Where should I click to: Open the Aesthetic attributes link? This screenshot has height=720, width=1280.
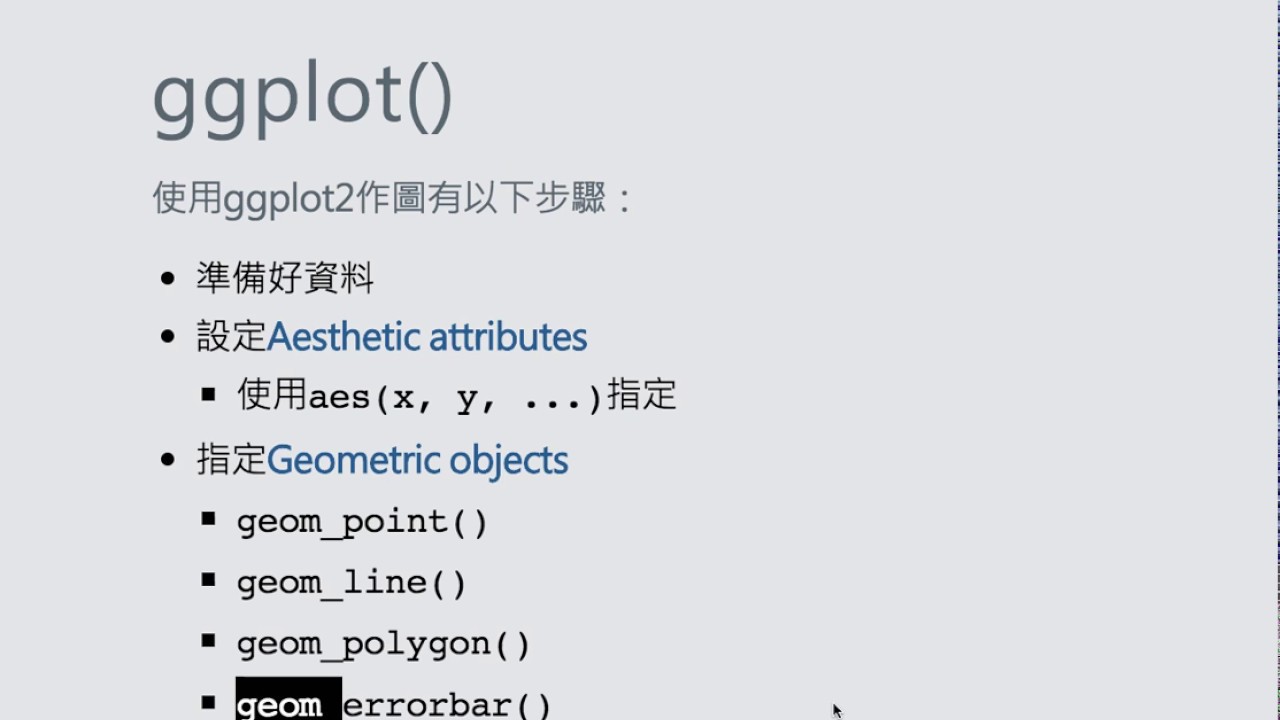point(427,337)
